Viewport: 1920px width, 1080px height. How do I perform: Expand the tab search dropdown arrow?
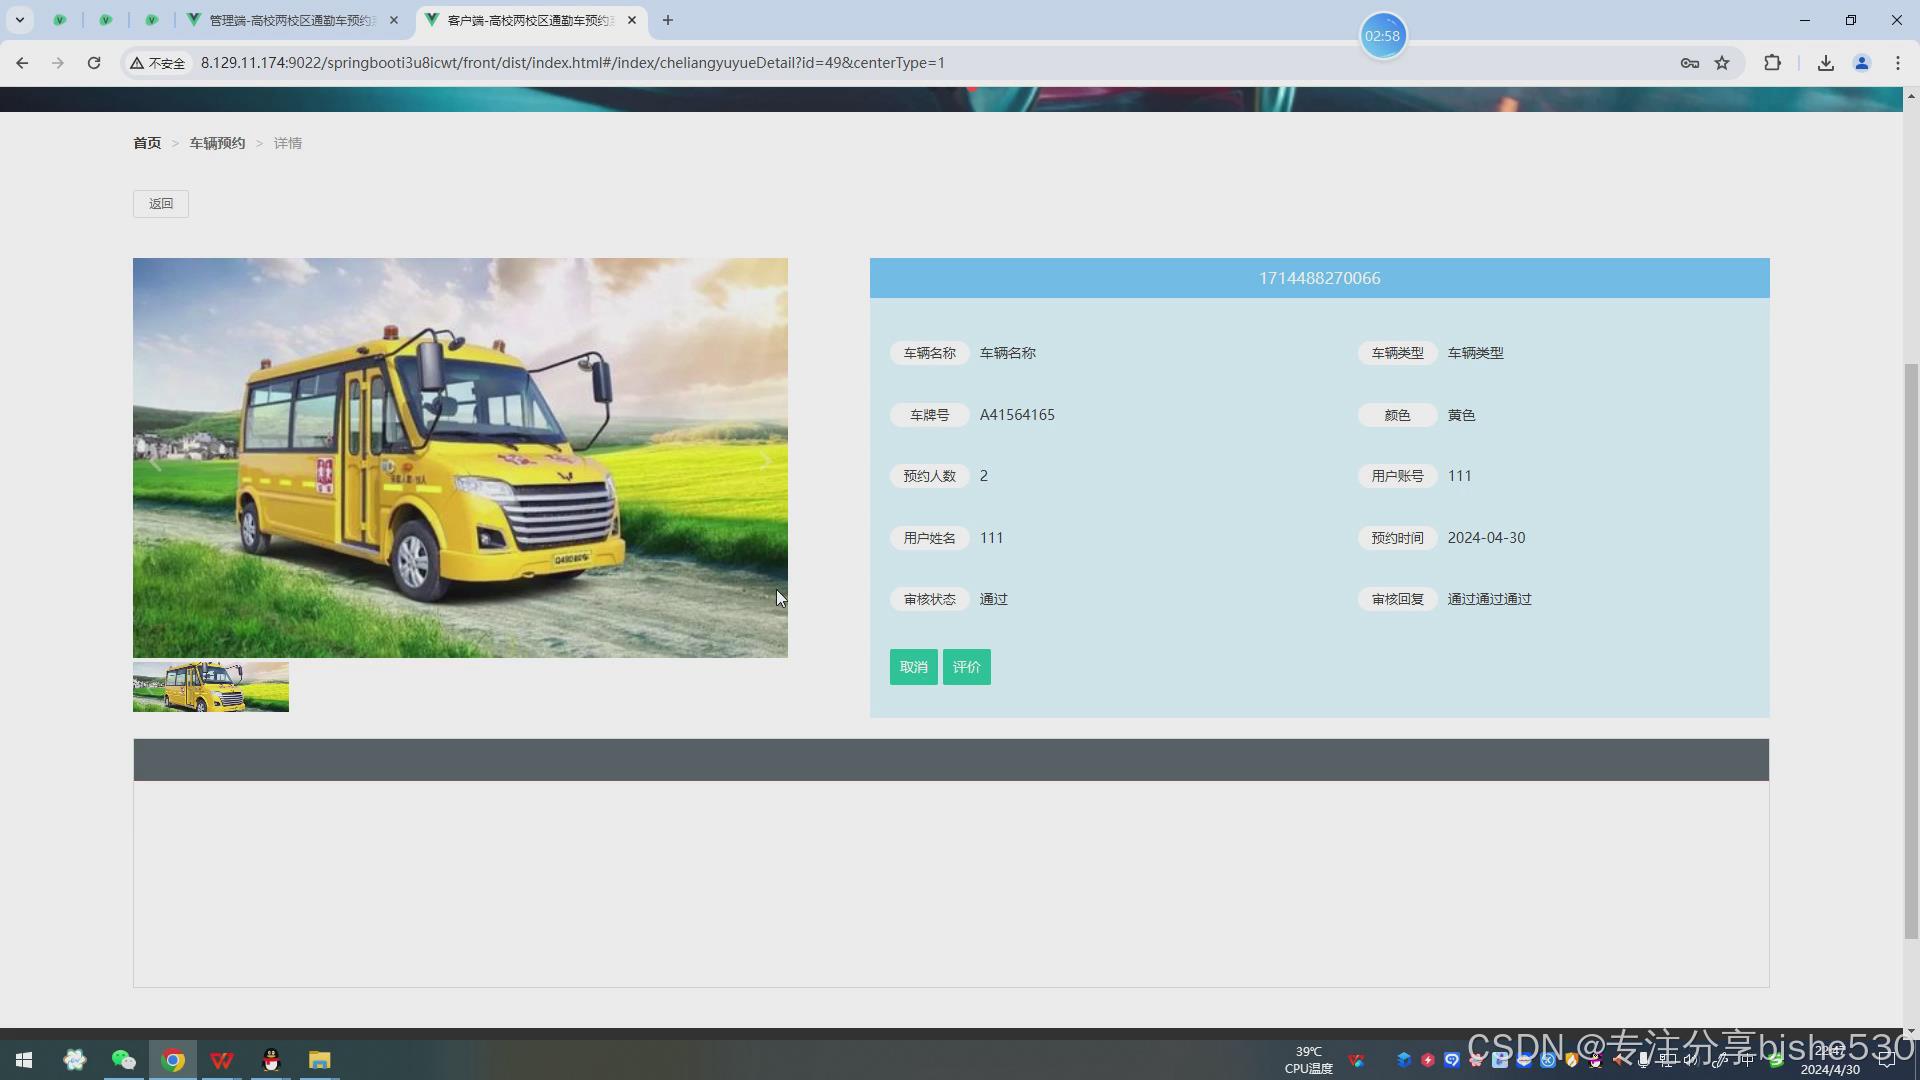19,20
